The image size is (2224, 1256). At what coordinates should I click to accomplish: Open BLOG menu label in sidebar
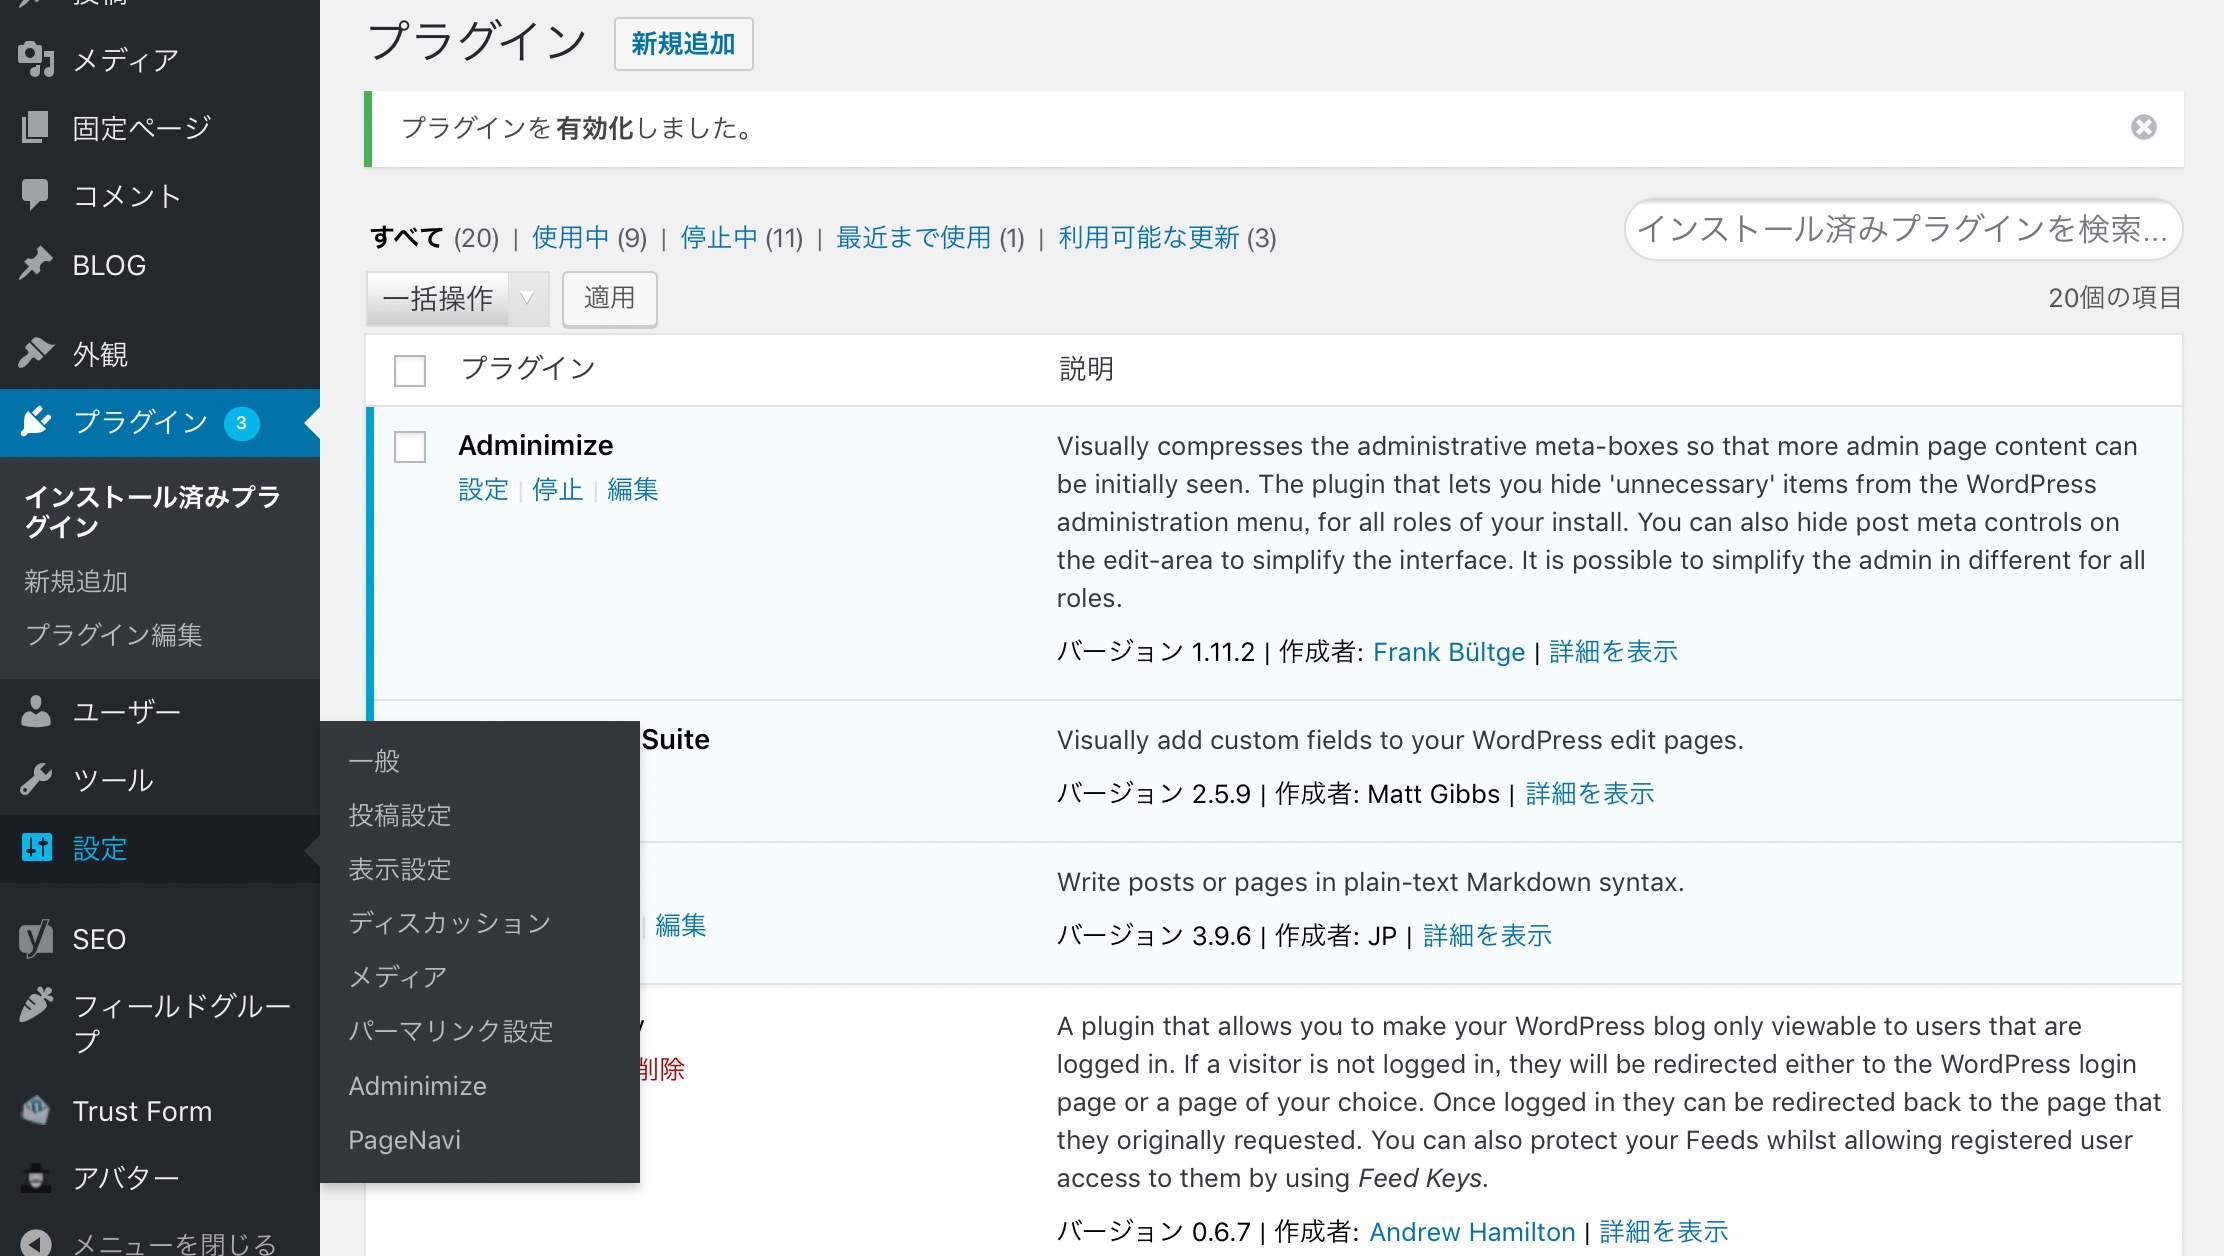(109, 265)
